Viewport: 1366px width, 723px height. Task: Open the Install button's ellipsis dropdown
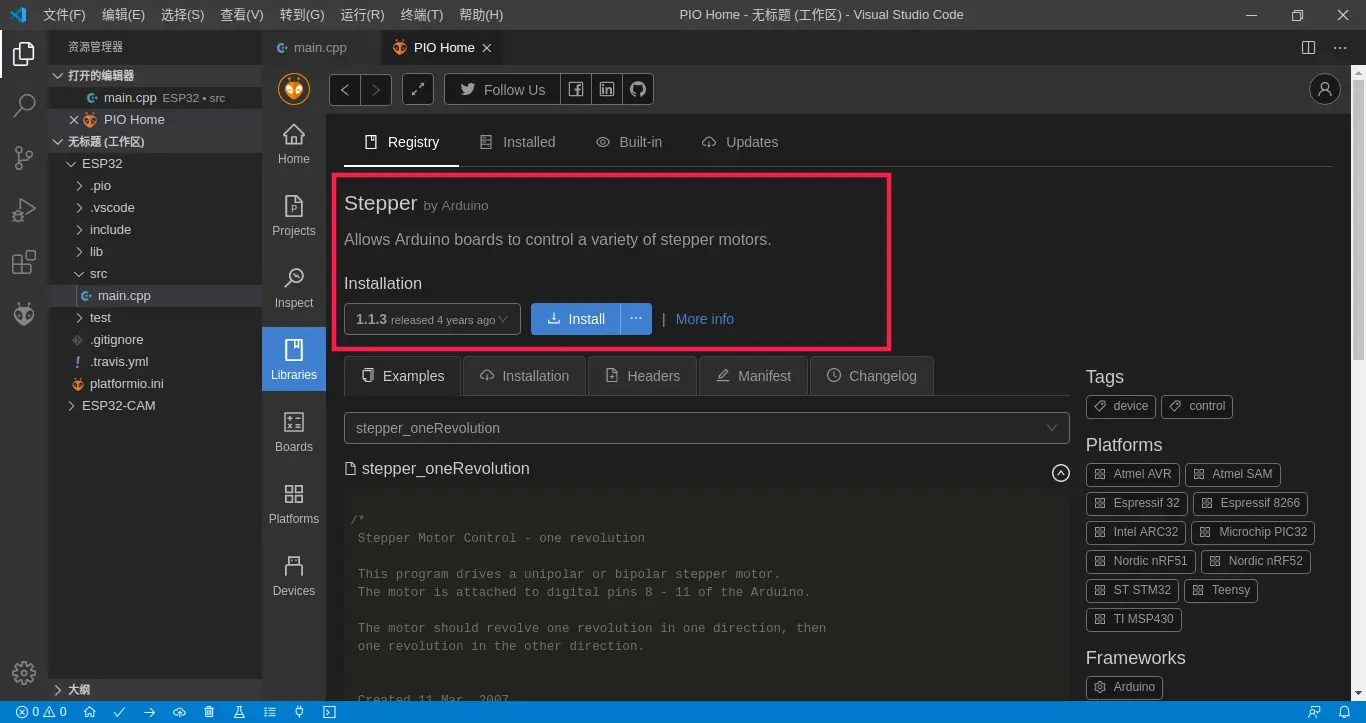click(x=636, y=319)
